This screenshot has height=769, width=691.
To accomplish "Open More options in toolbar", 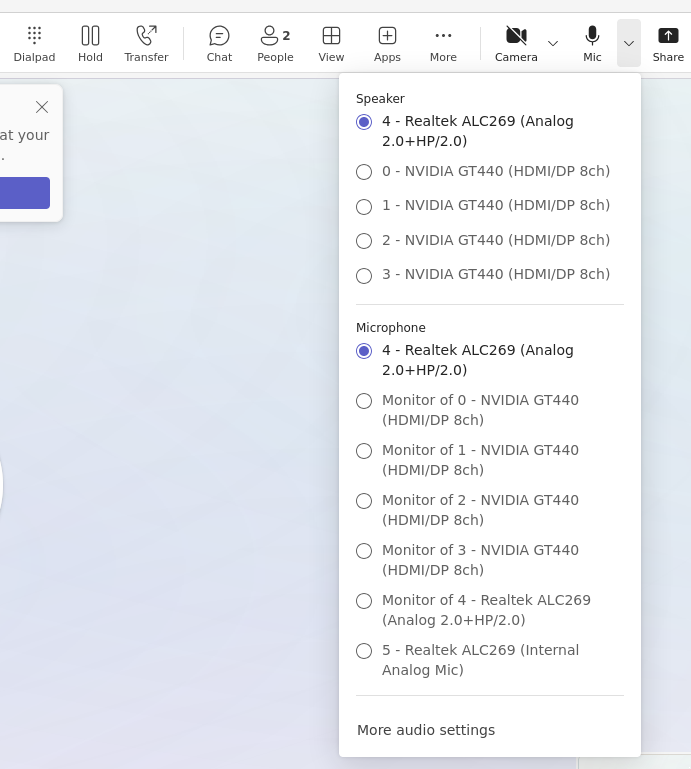I will coord(443,44).
